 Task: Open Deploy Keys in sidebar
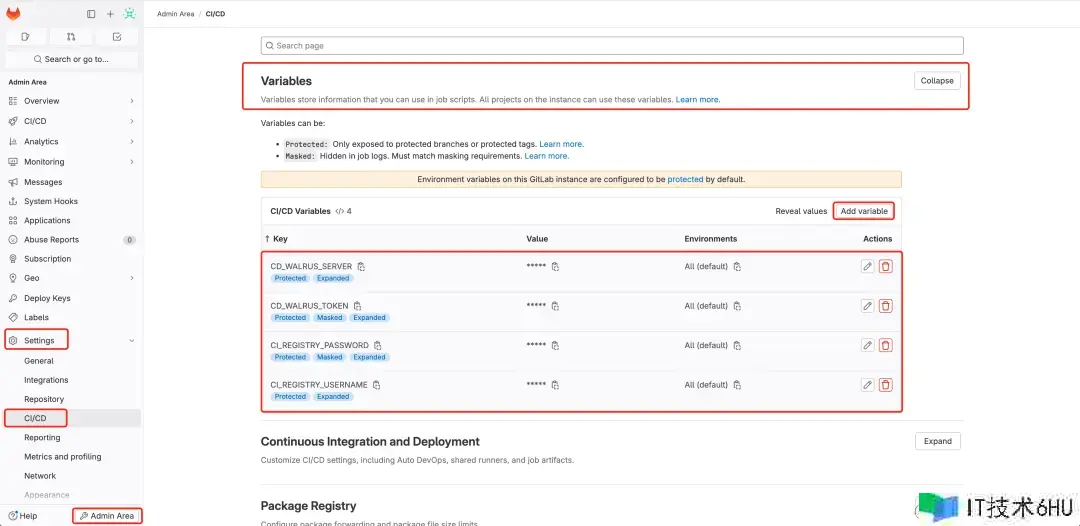coord(47,298)
